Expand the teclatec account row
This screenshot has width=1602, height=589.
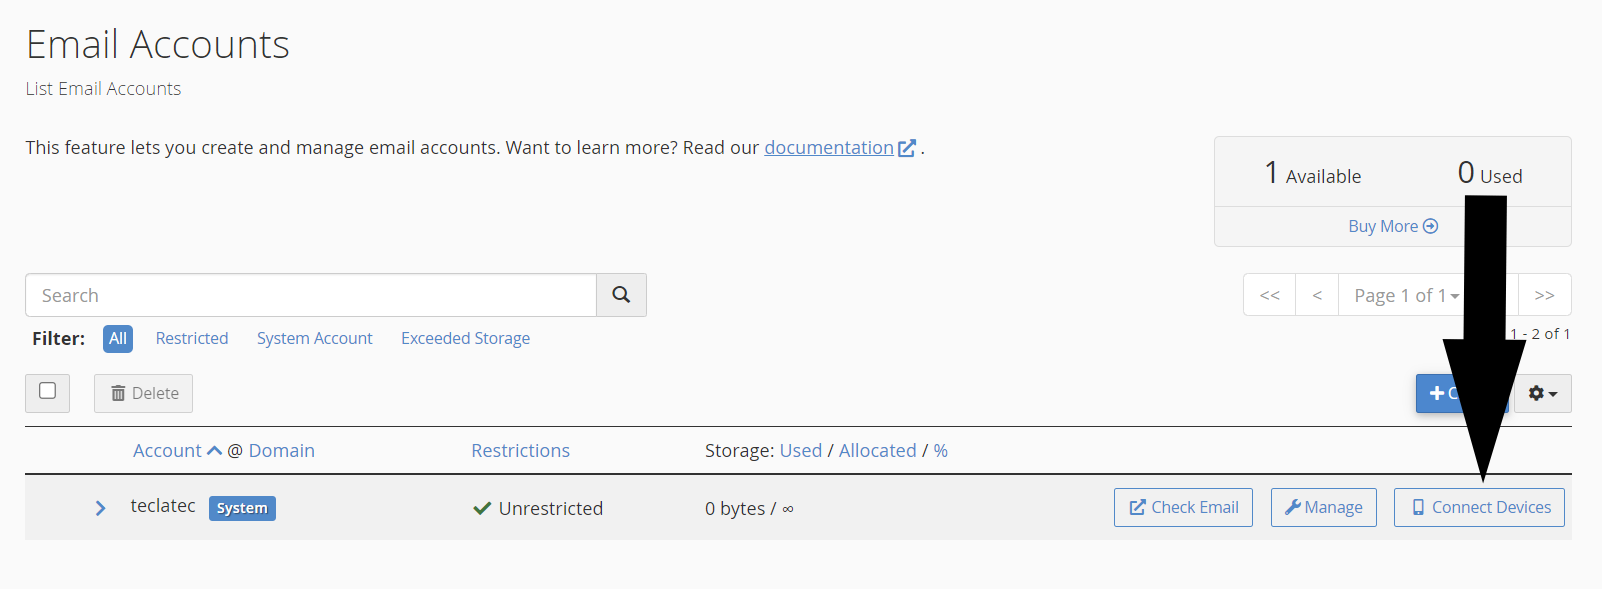[x=100, y=508]
